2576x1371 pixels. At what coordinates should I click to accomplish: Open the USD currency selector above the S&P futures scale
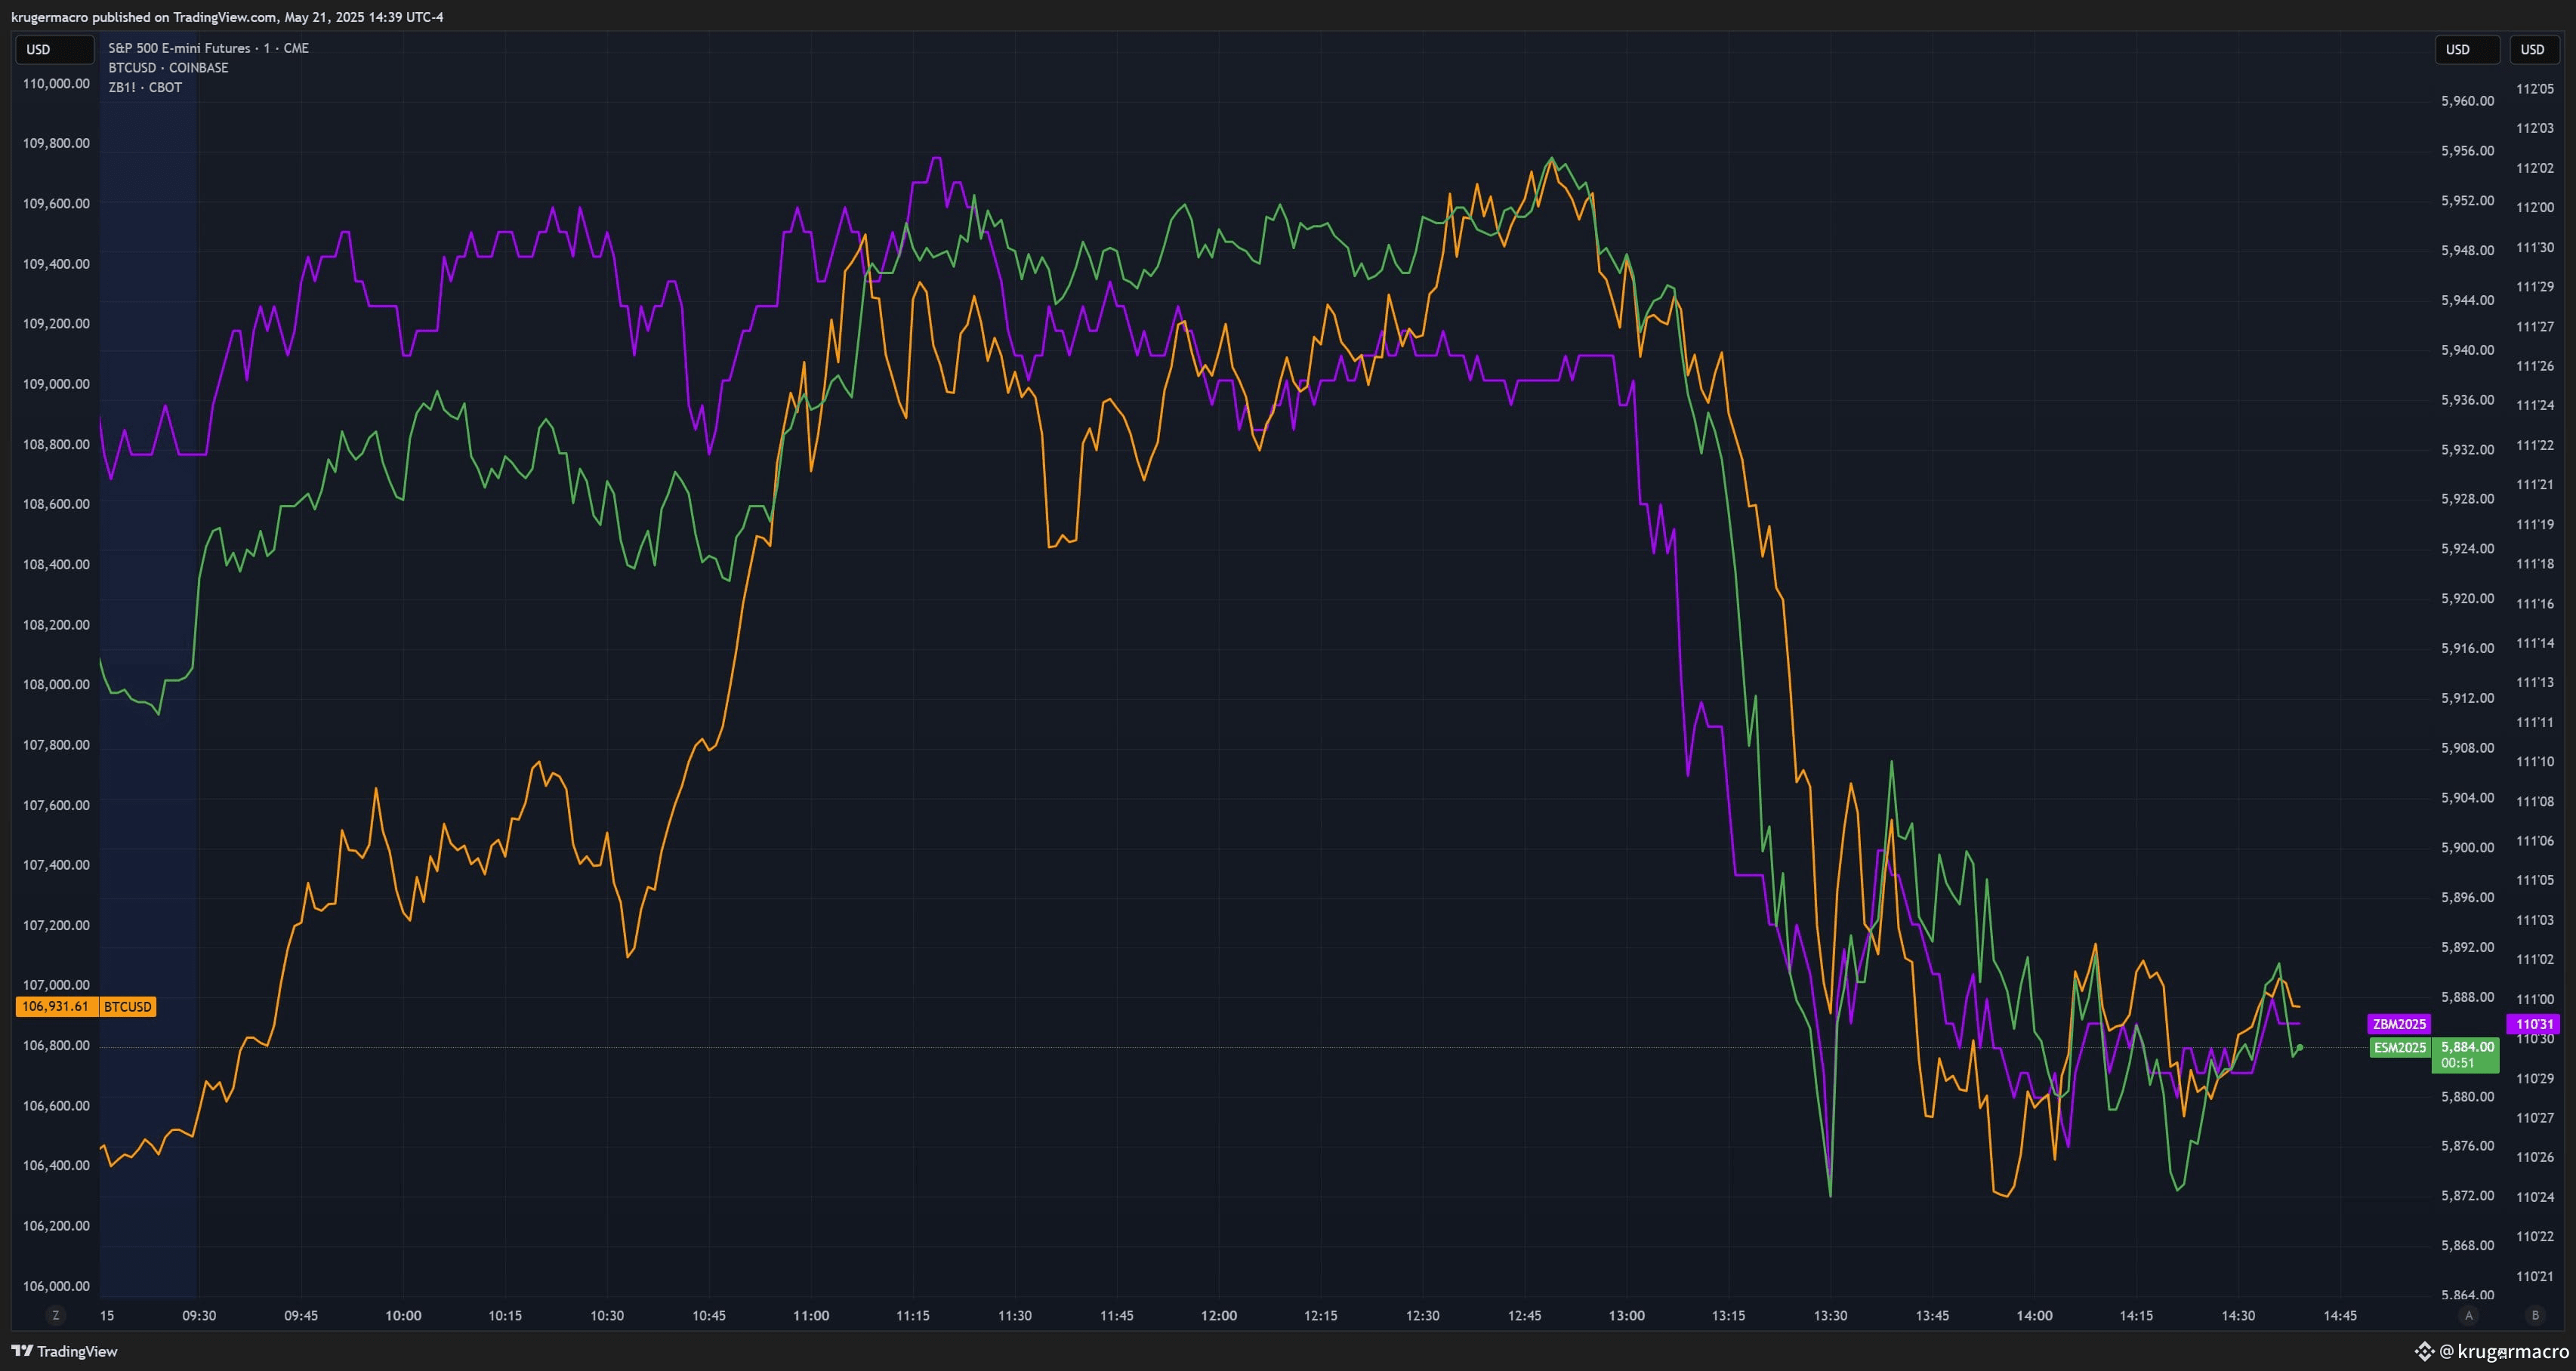pyautogui.click(x=2467, y=49)
